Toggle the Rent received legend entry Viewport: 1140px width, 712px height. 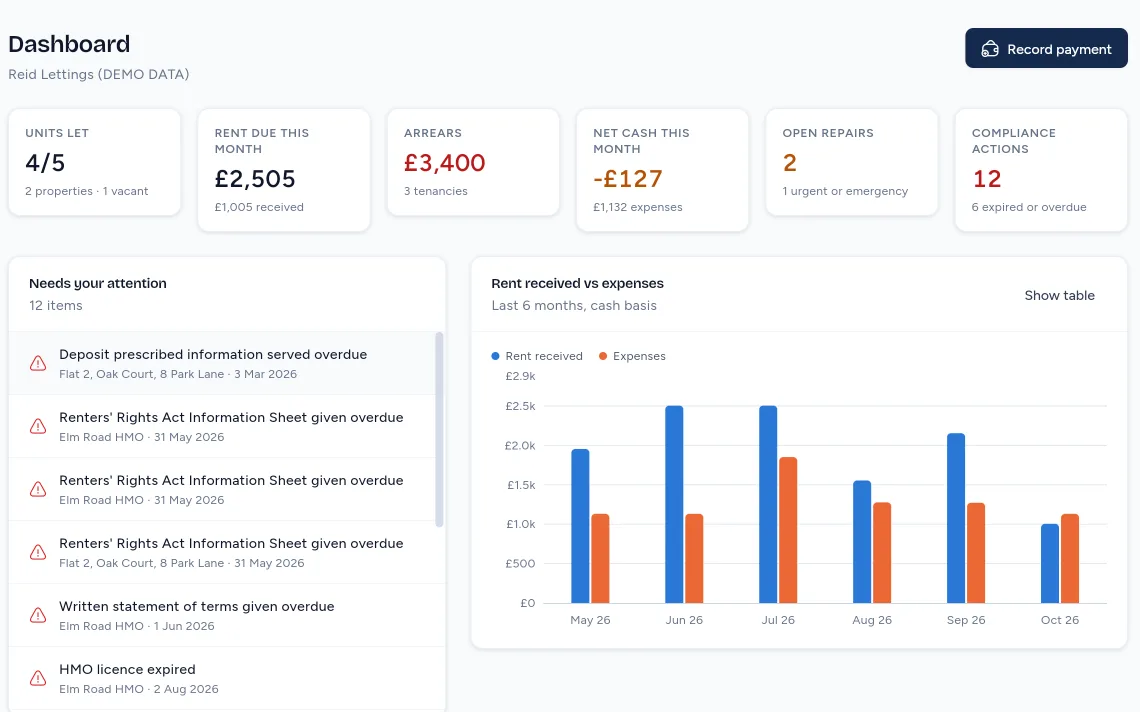[537, 356]
